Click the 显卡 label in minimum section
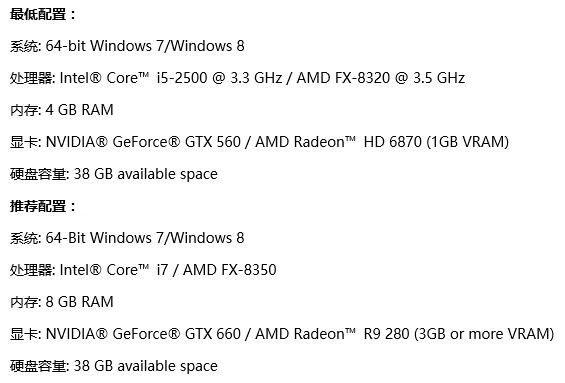This screenshot has height=383, width=565. point(25,142)
